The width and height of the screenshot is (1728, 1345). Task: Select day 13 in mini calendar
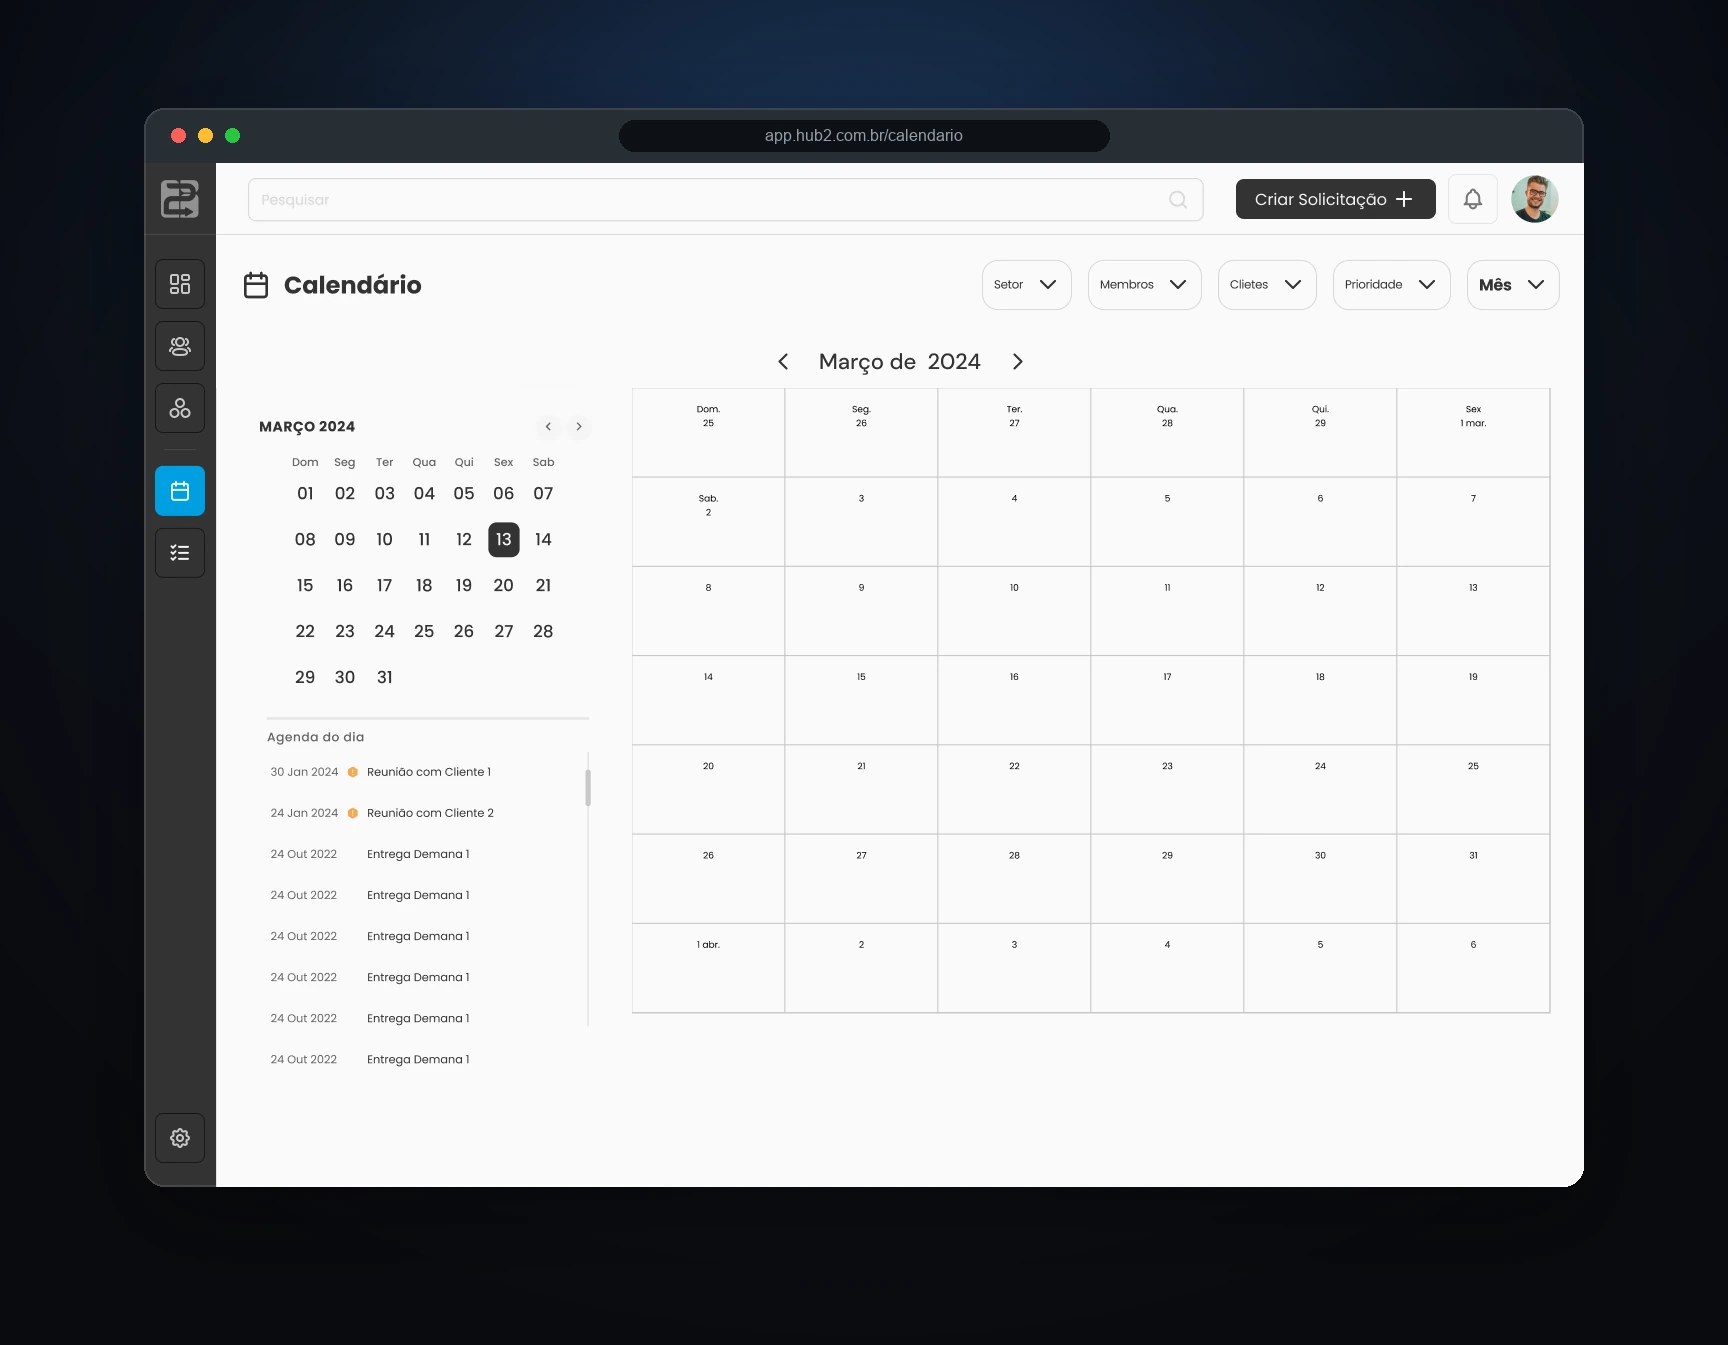pos(504,539)
